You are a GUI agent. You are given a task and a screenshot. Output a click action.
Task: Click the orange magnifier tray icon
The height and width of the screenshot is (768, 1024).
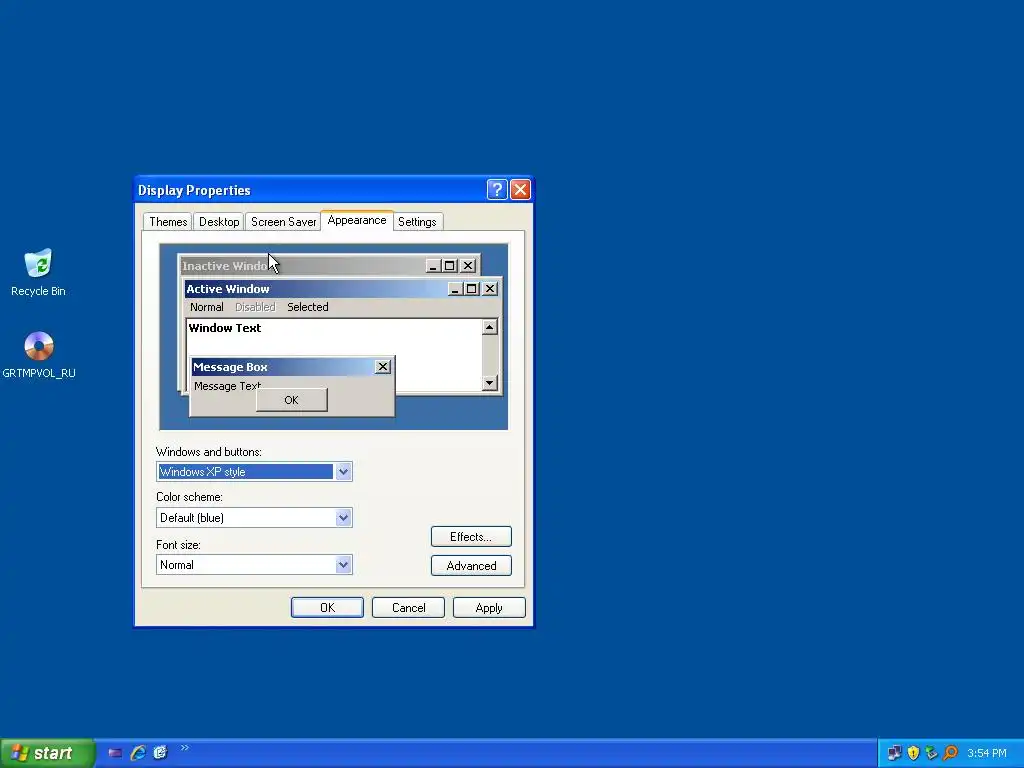950,753
